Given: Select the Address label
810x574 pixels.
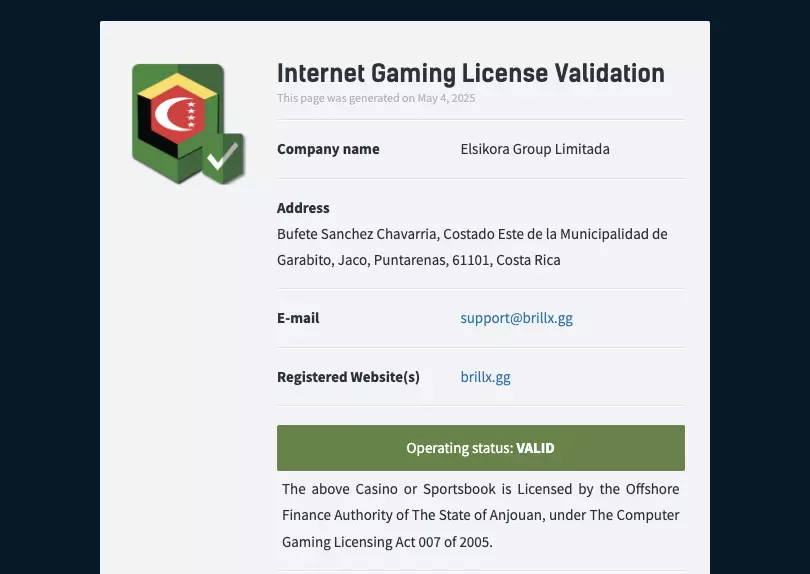Looking at the screenshot, I should [x=303, y=208].
